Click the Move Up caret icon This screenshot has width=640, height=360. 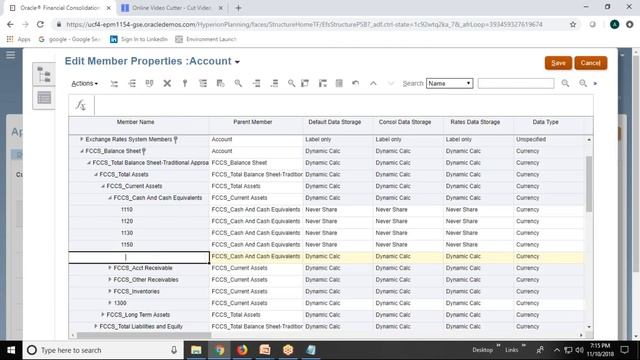tap(373, 83)
